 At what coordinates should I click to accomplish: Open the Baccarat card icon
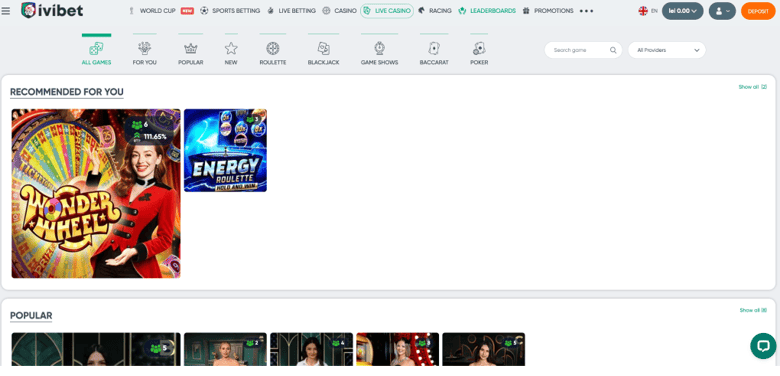[434, 48]
